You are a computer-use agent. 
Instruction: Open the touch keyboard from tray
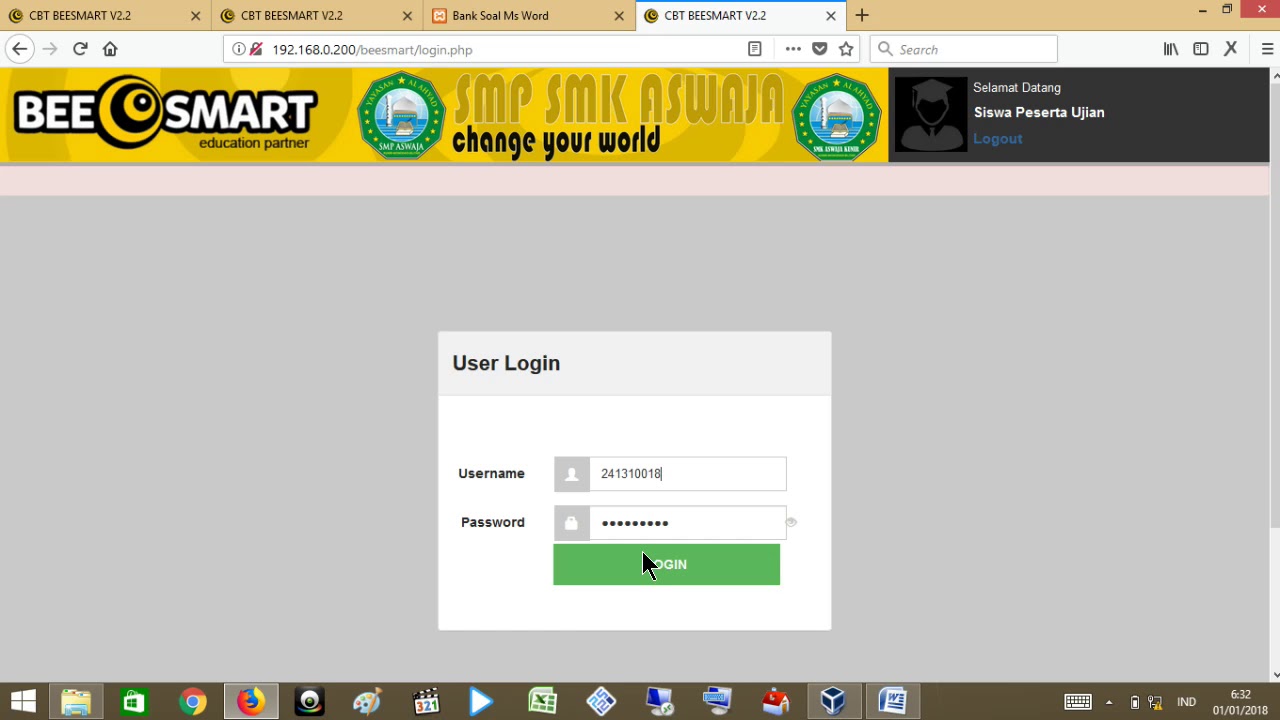[1078, 702]
